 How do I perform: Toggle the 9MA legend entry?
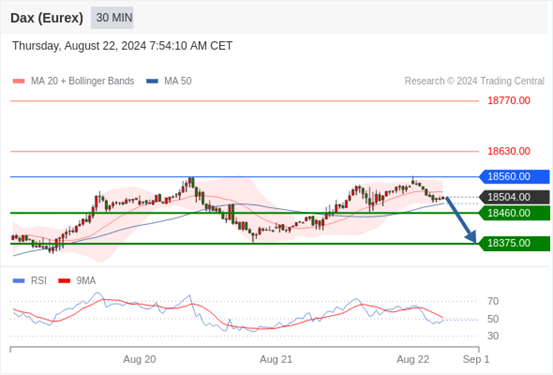pyautogui.click(x=77, y=281)
